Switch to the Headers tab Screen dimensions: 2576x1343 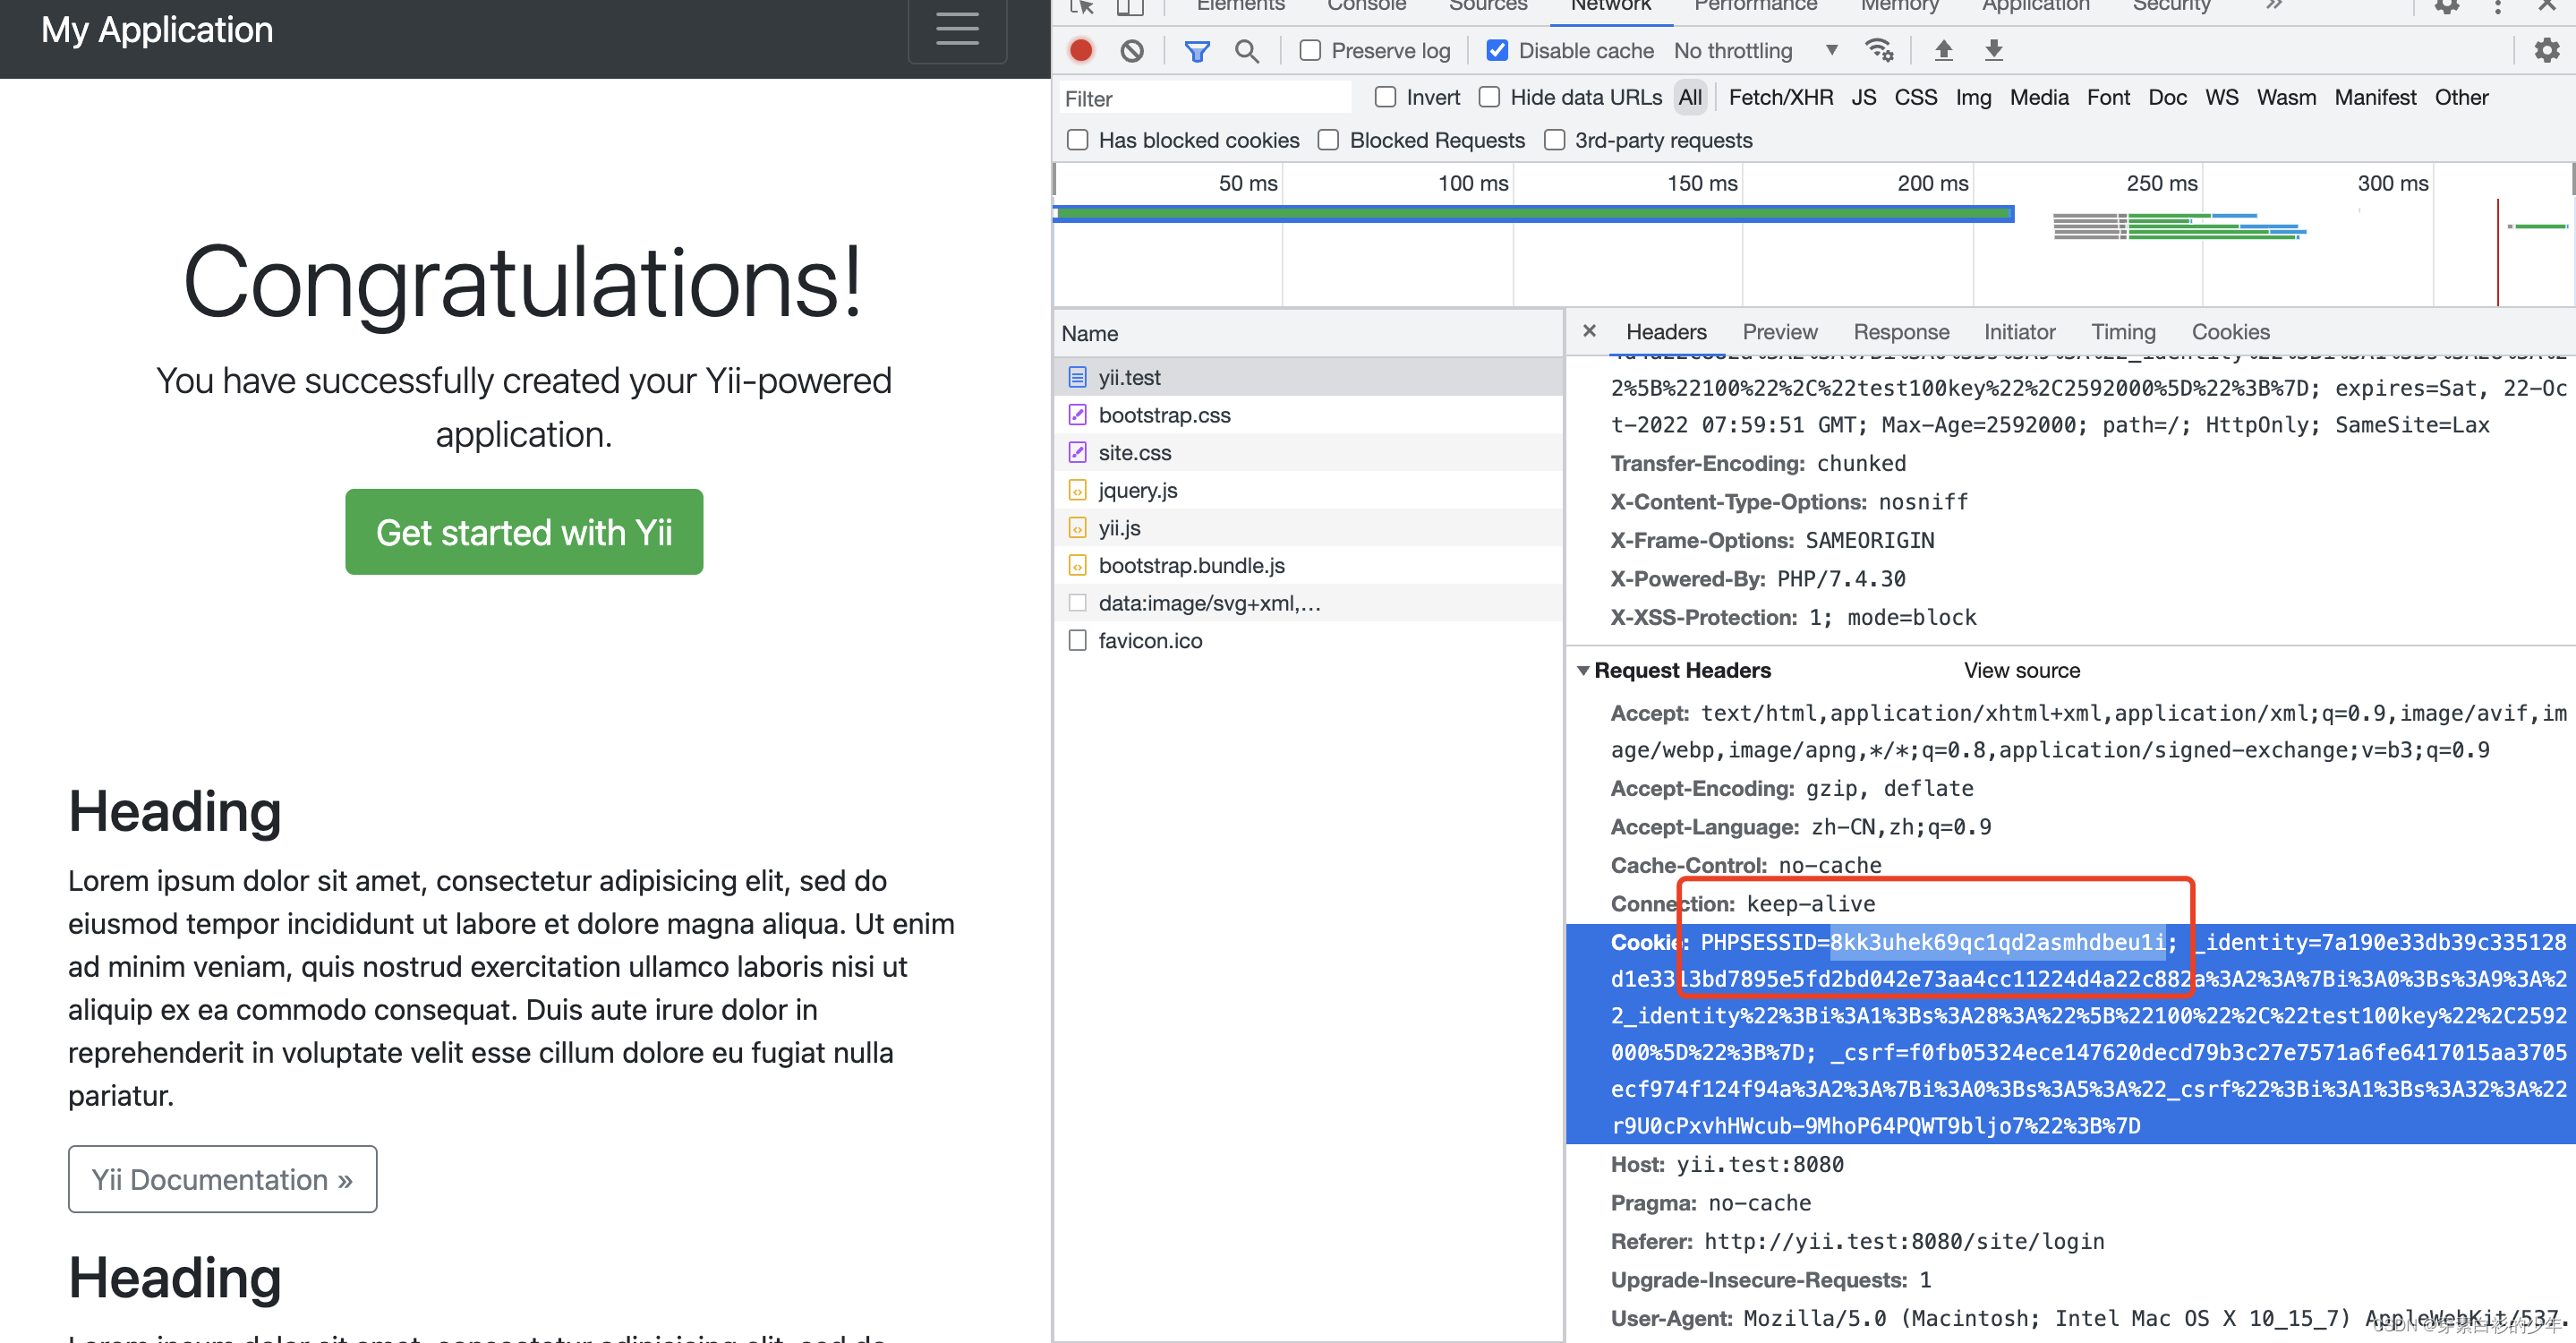pyautogui.click(x=1666, y=331)
